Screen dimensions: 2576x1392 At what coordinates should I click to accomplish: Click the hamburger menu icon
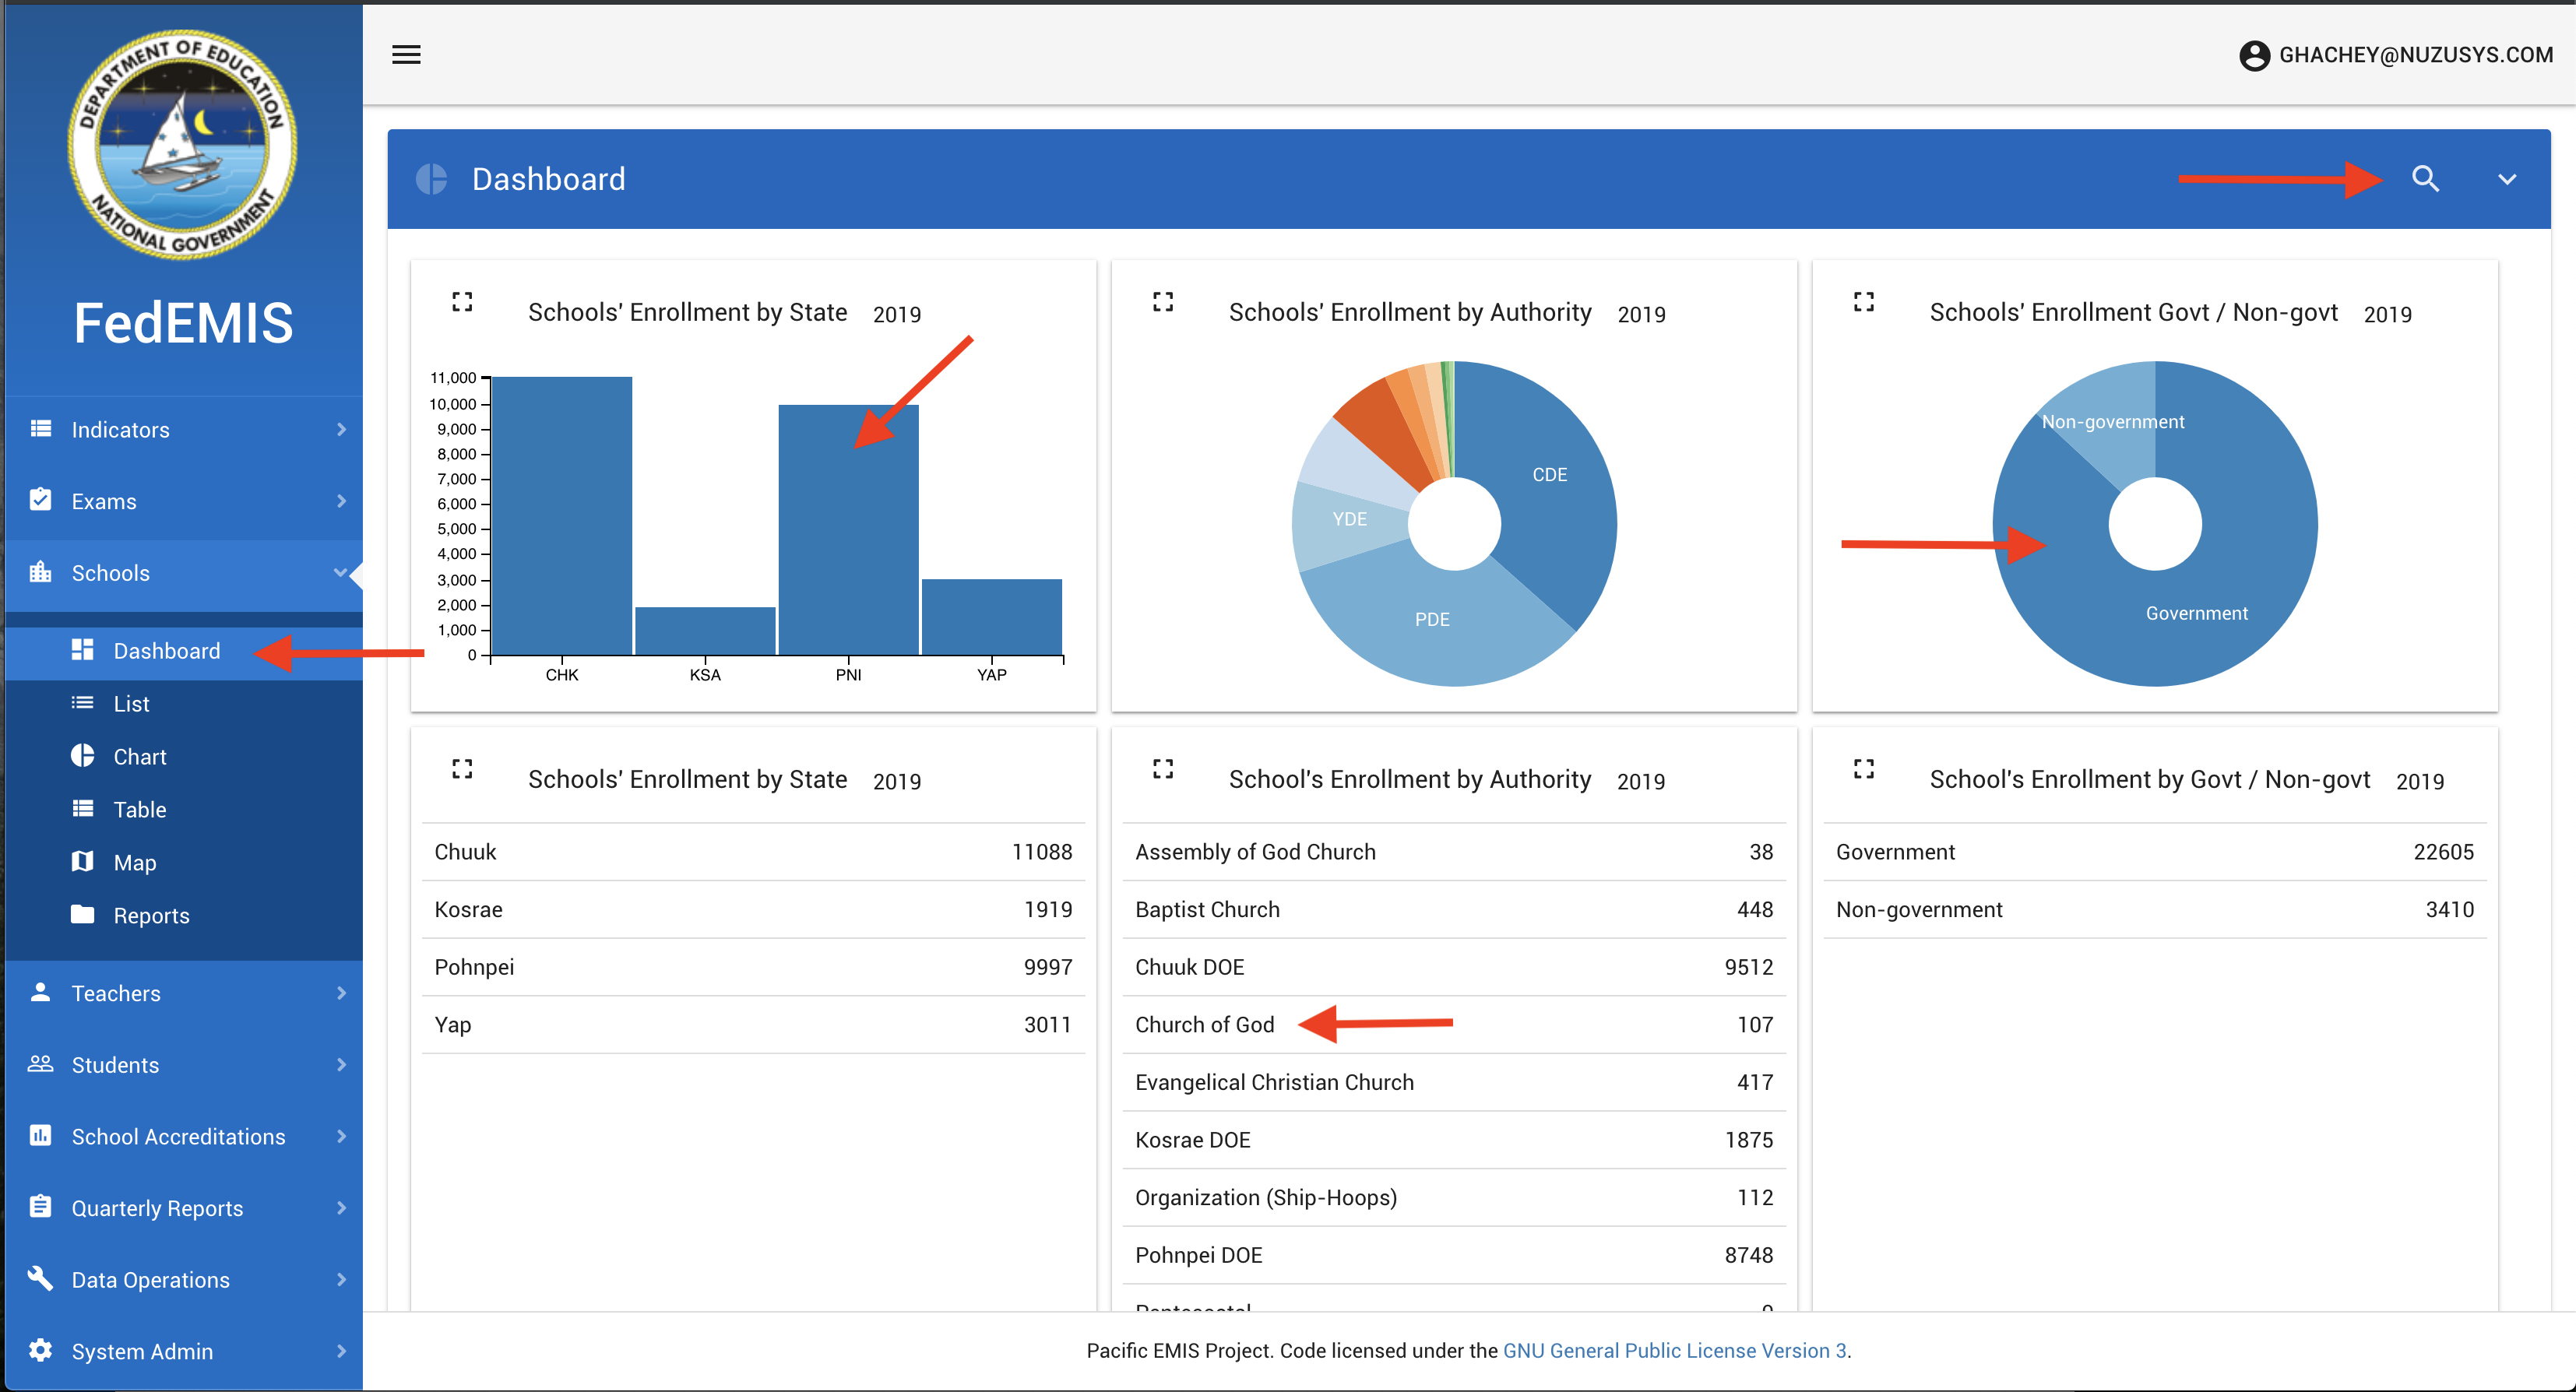[x=406, y=55]
